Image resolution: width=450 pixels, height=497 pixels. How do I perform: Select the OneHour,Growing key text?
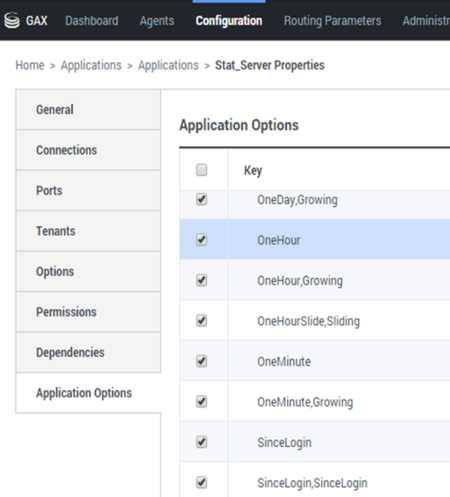300,281
